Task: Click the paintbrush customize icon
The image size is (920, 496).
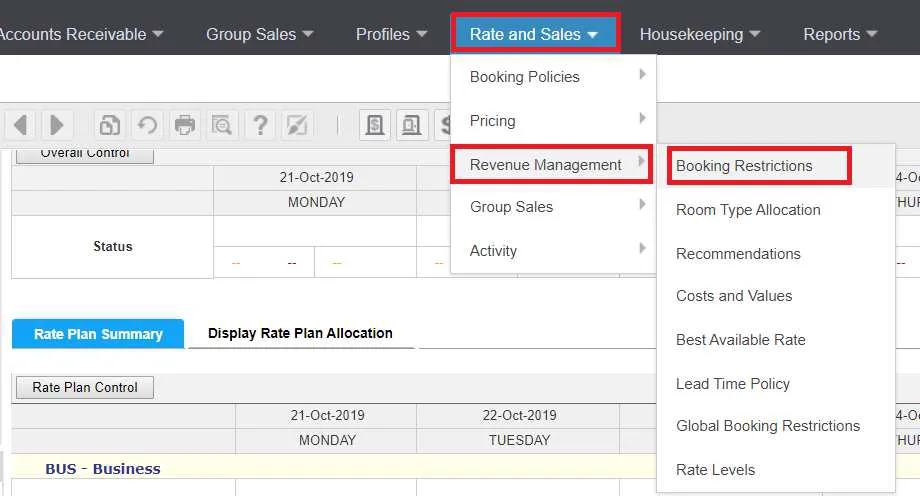Action: coord(297,125)
